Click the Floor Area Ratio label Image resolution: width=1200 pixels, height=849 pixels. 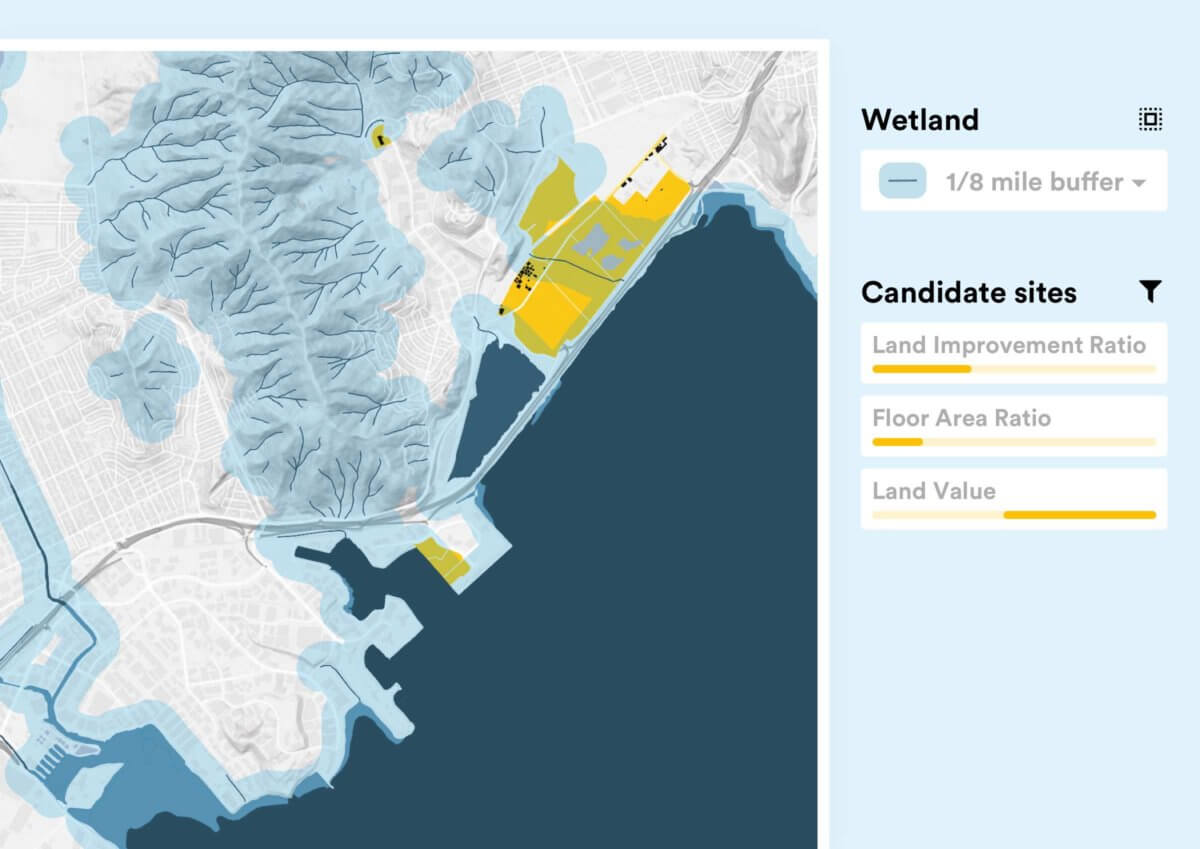[x=962, y=419]
